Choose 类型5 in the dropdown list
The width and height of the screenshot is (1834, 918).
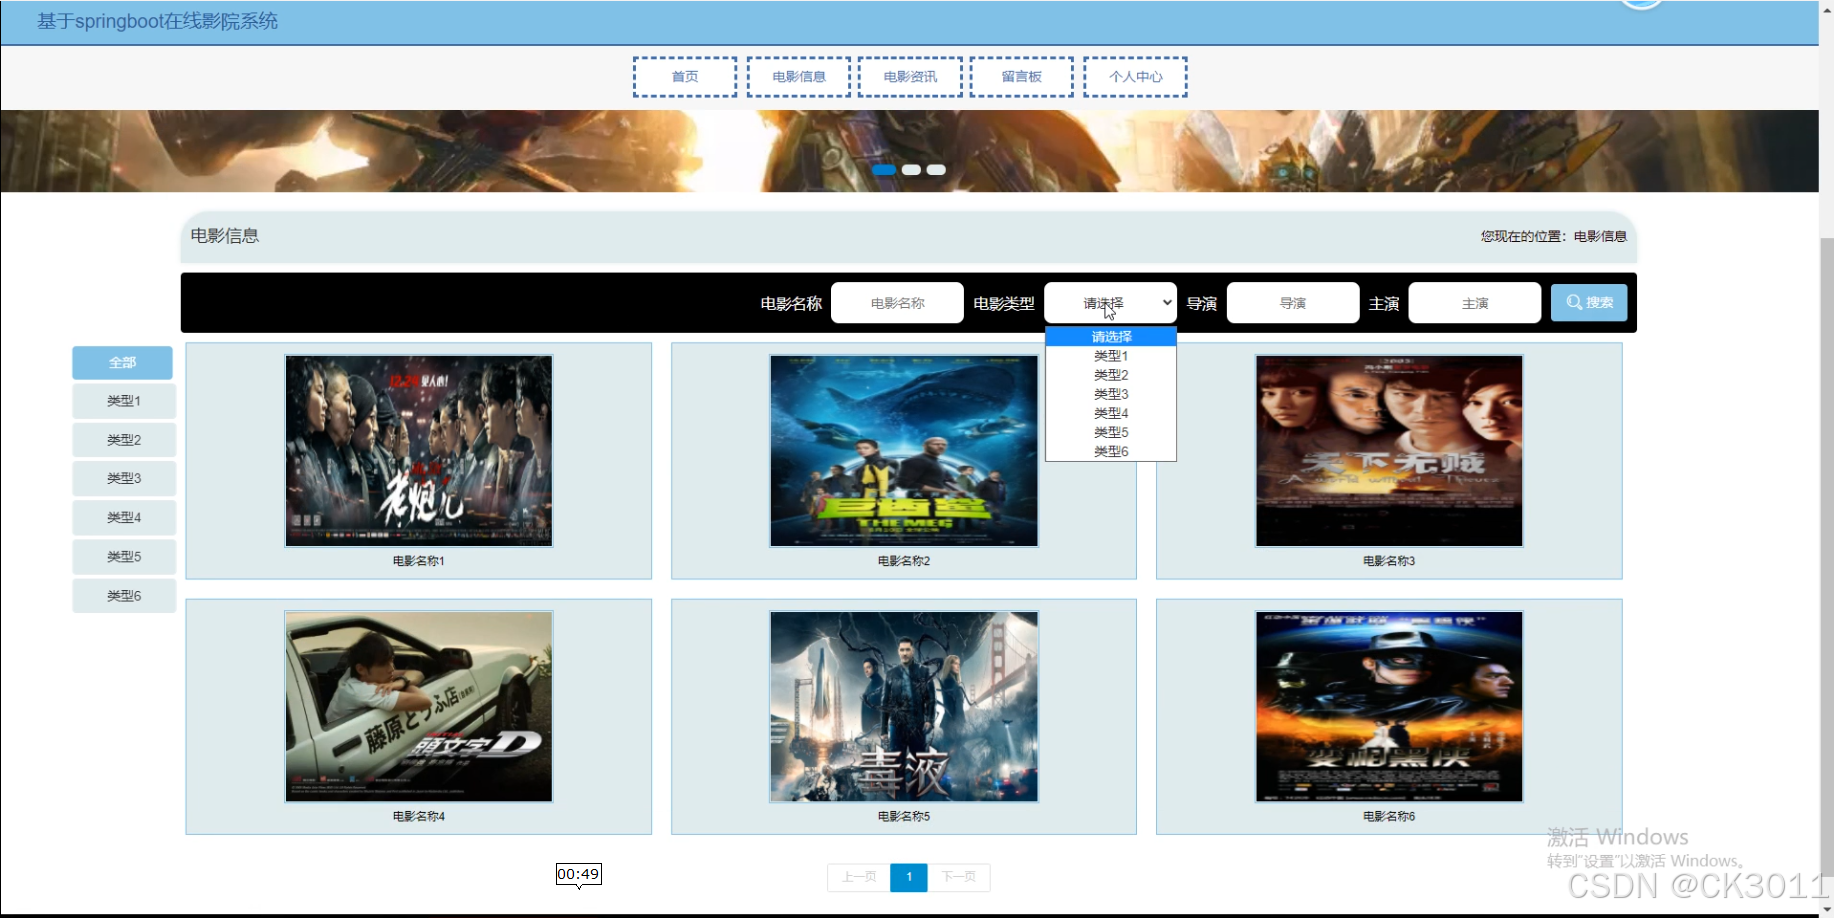1111,432
